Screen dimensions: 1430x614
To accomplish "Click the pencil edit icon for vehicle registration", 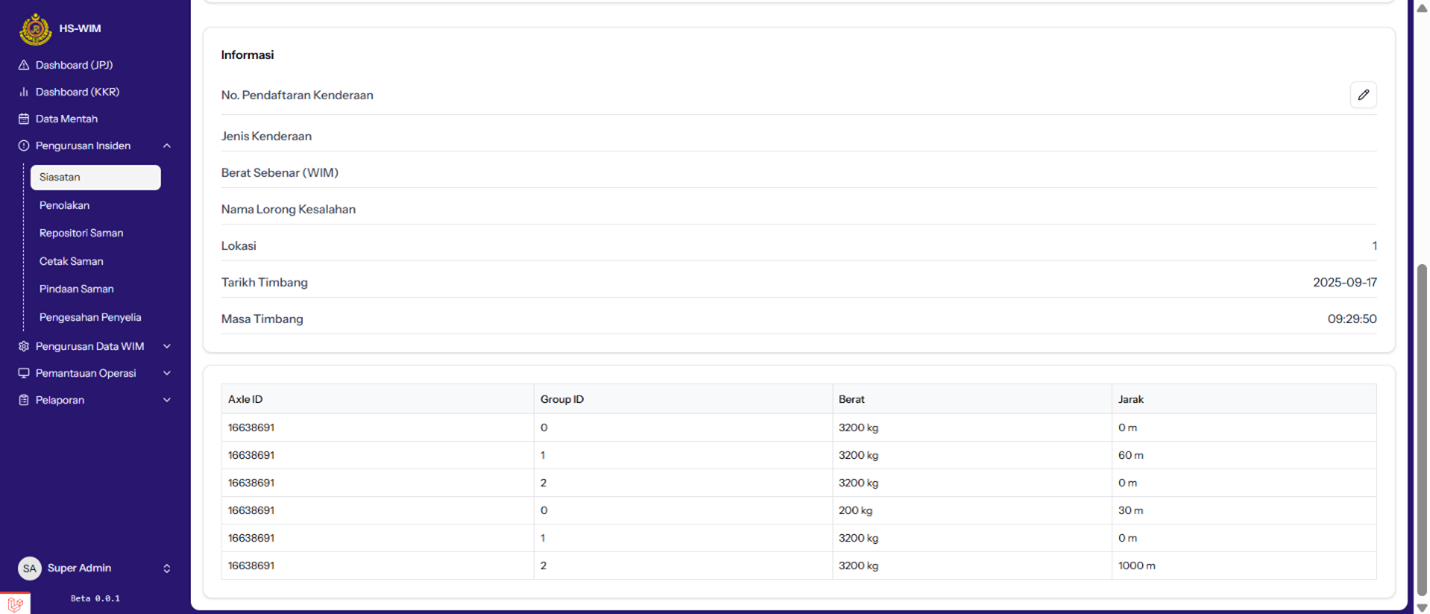I will tap(1363, 95).
